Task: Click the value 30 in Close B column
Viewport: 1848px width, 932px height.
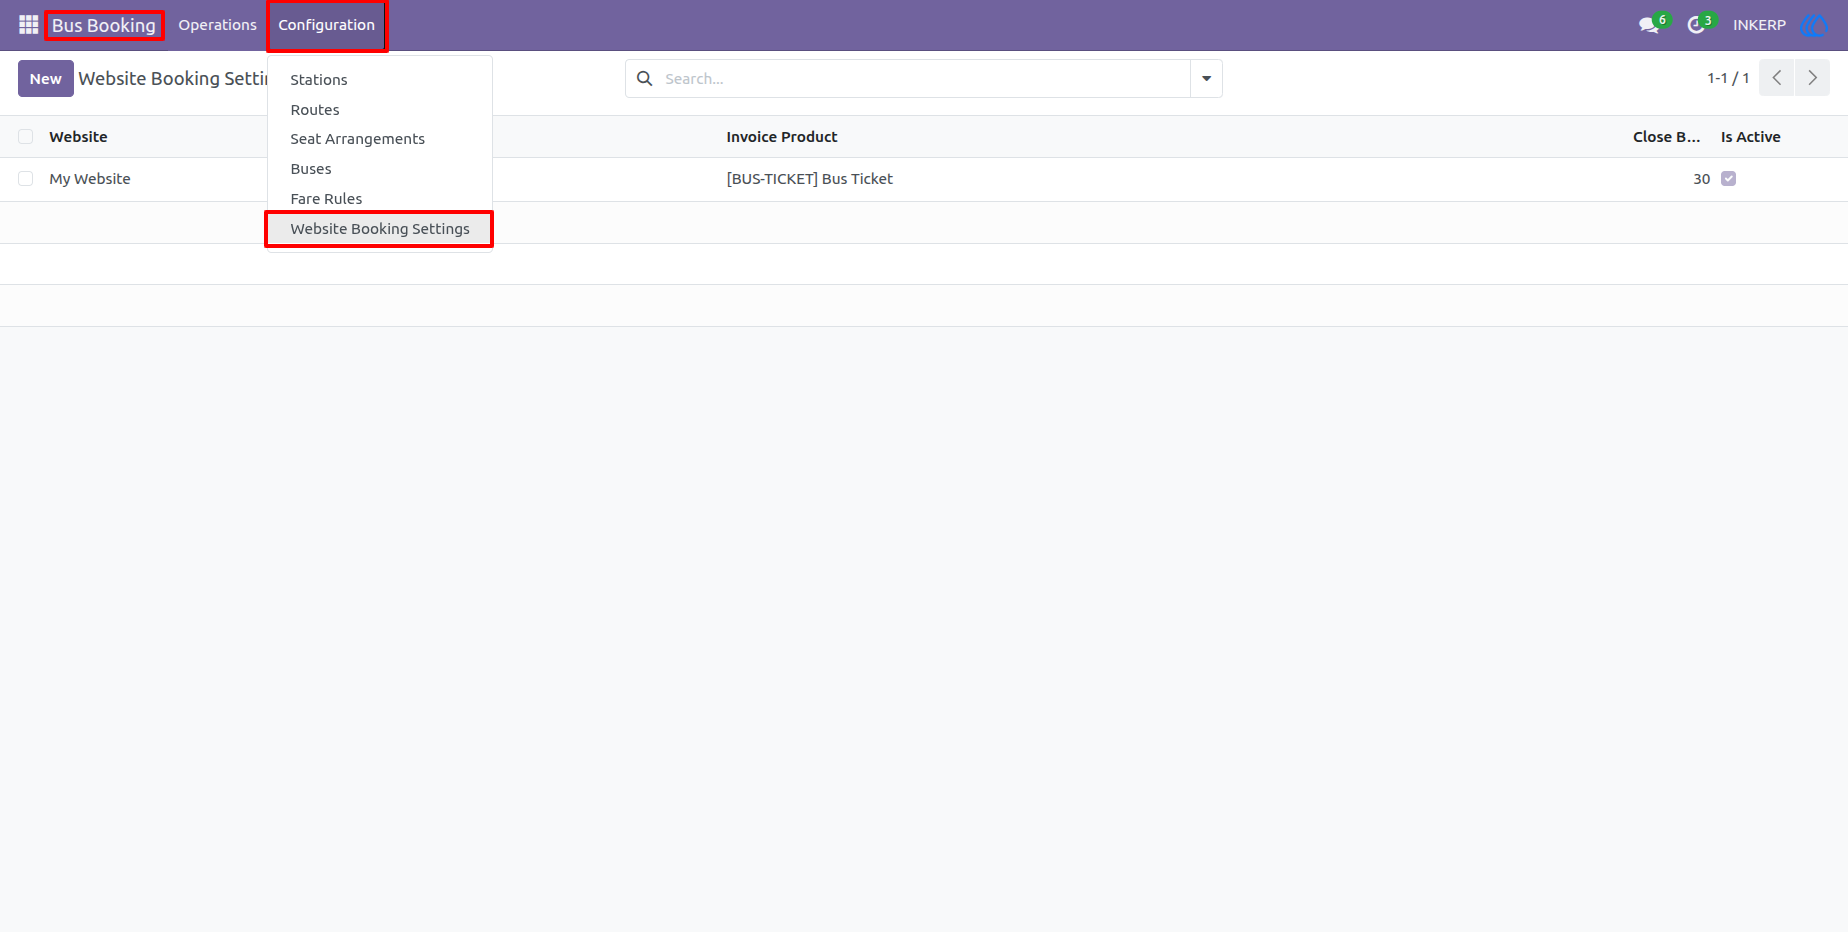Action: 1701,179
